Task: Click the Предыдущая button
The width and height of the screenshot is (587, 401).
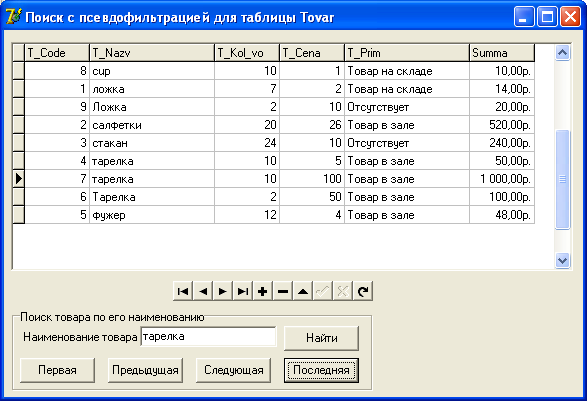Action: point(145,370)
